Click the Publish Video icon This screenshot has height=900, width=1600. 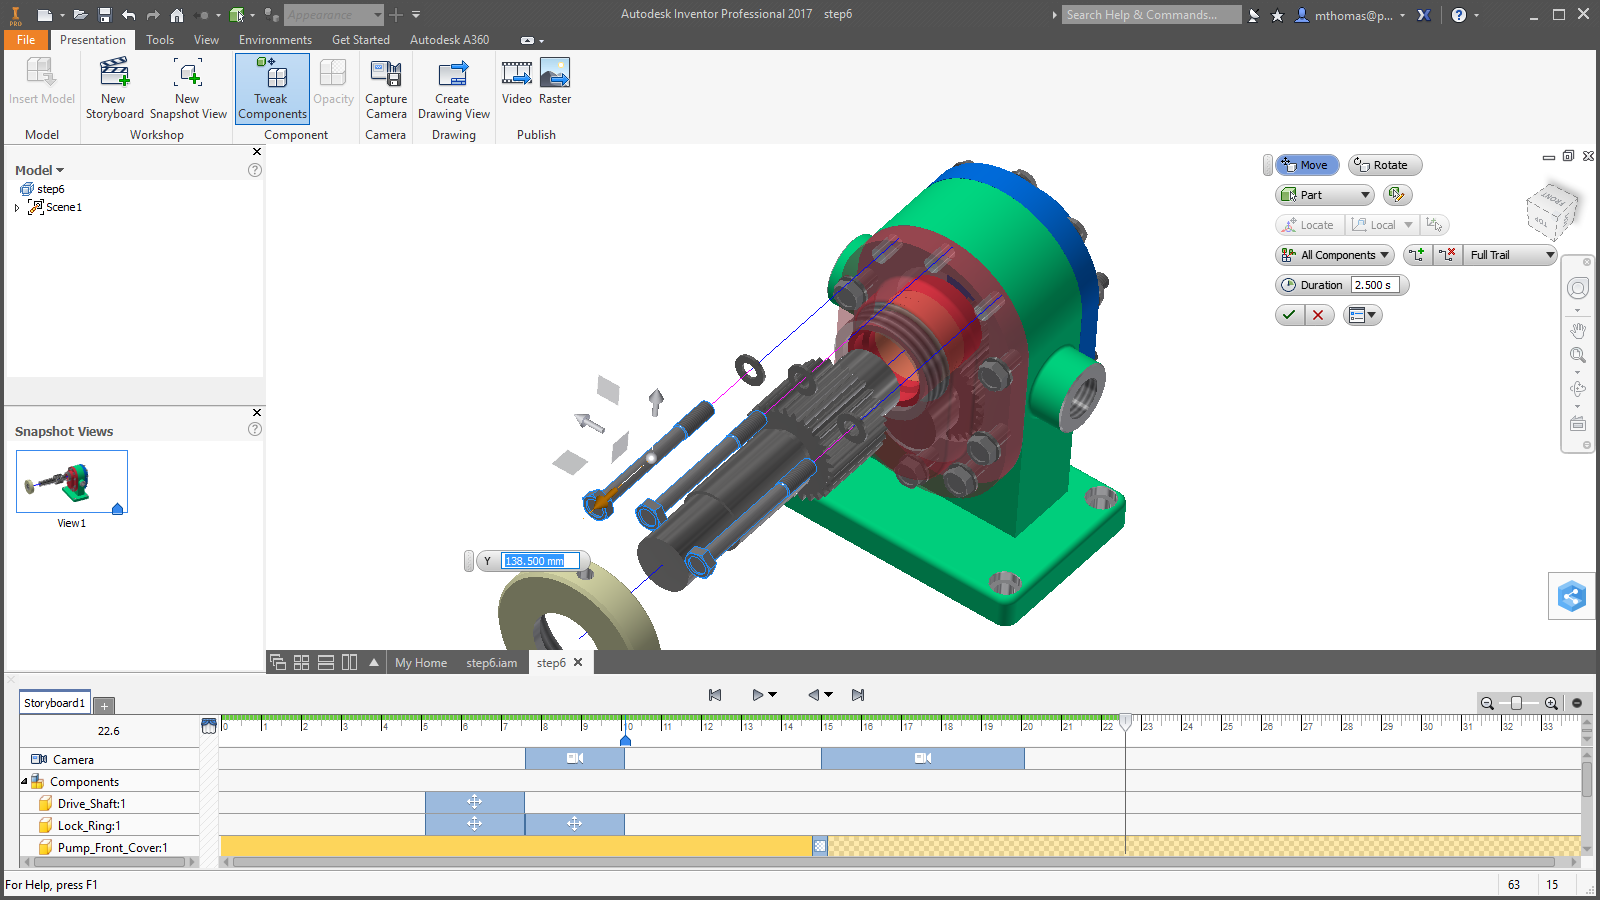pos(516,78)
